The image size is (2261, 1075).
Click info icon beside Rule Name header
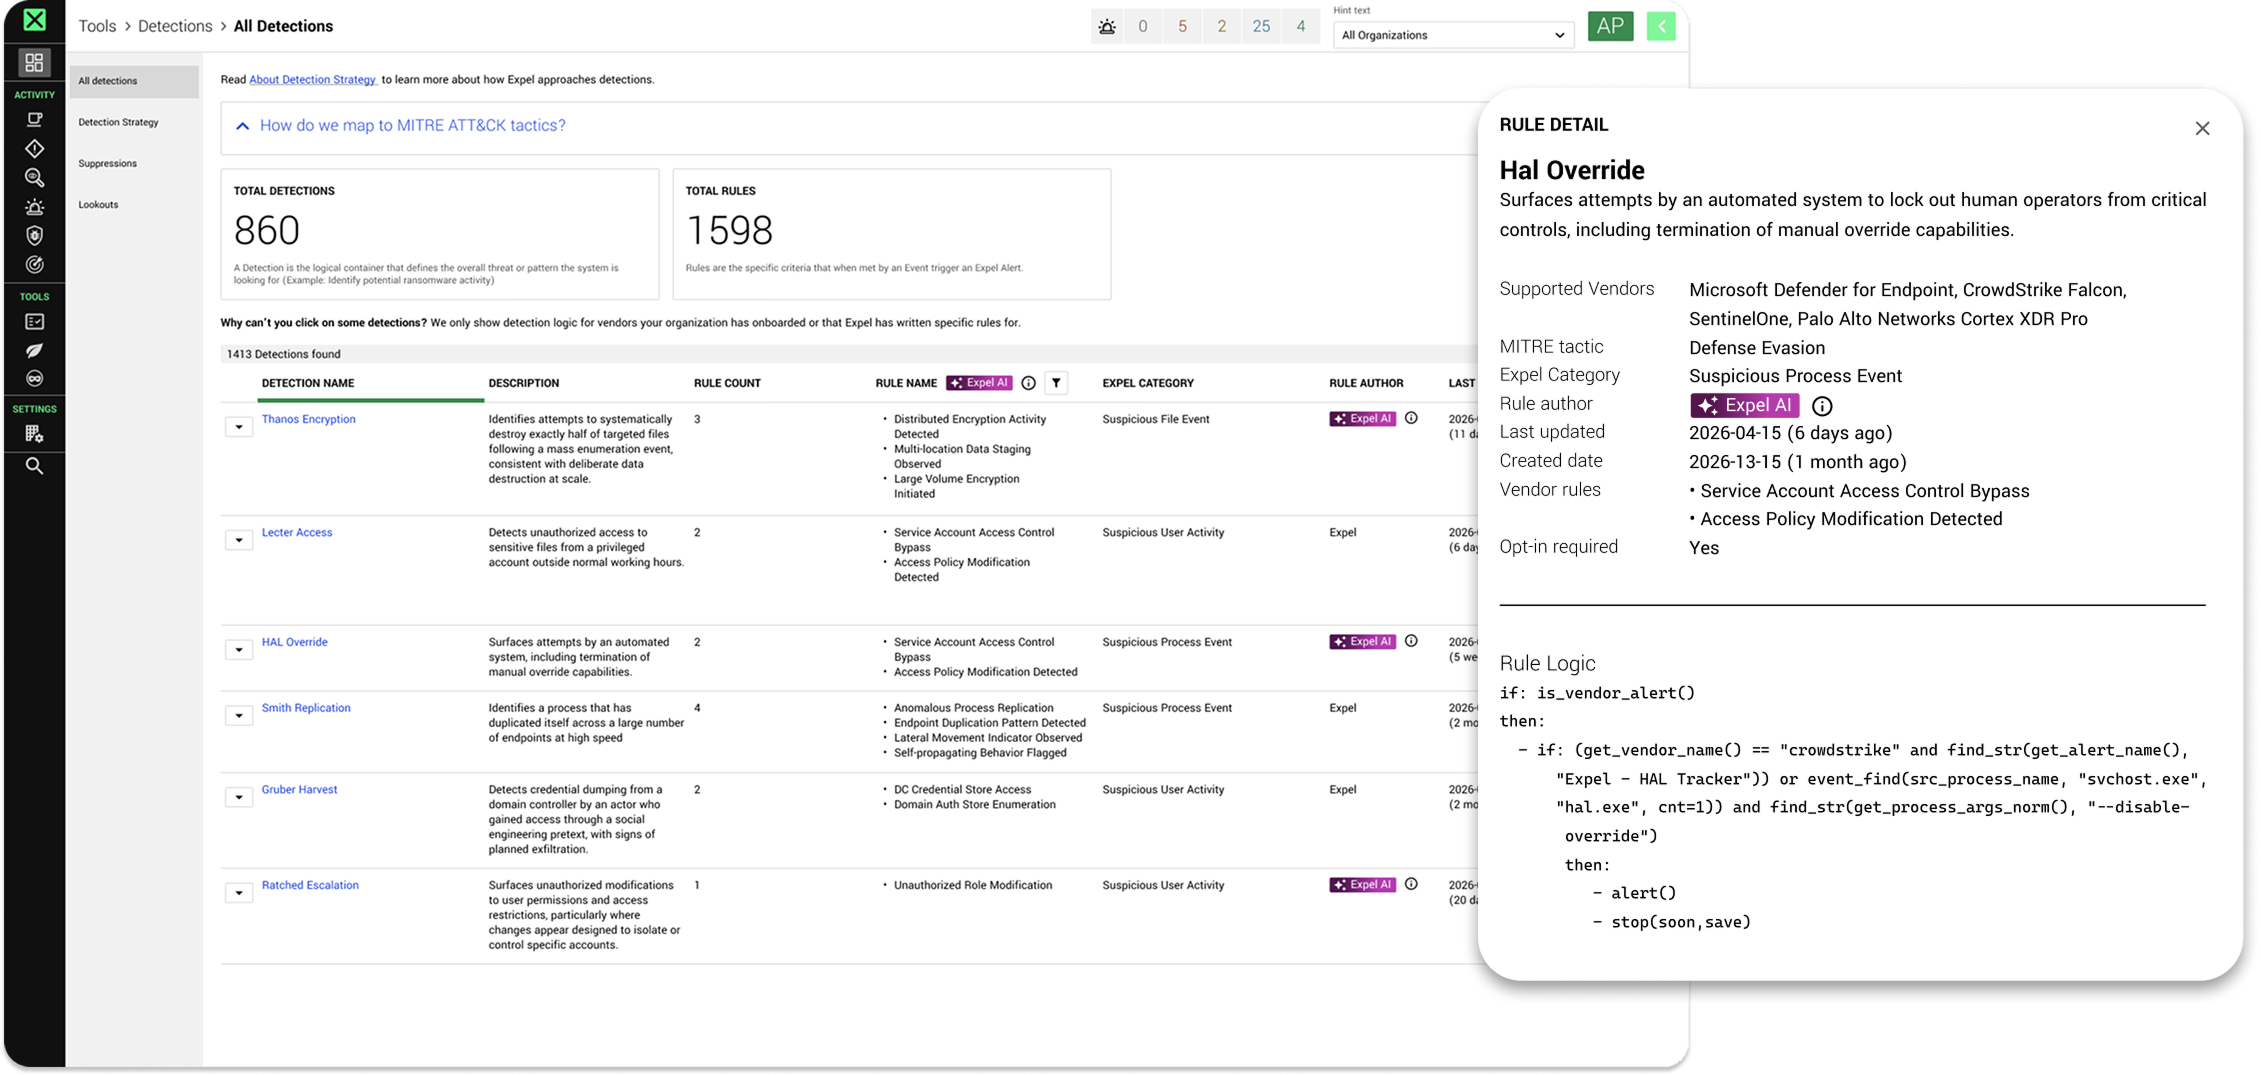pyautogui.click(x=1028, y=383)
